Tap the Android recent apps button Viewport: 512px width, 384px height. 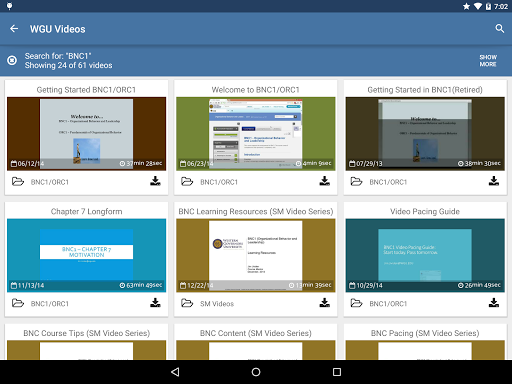pos(337,372)
